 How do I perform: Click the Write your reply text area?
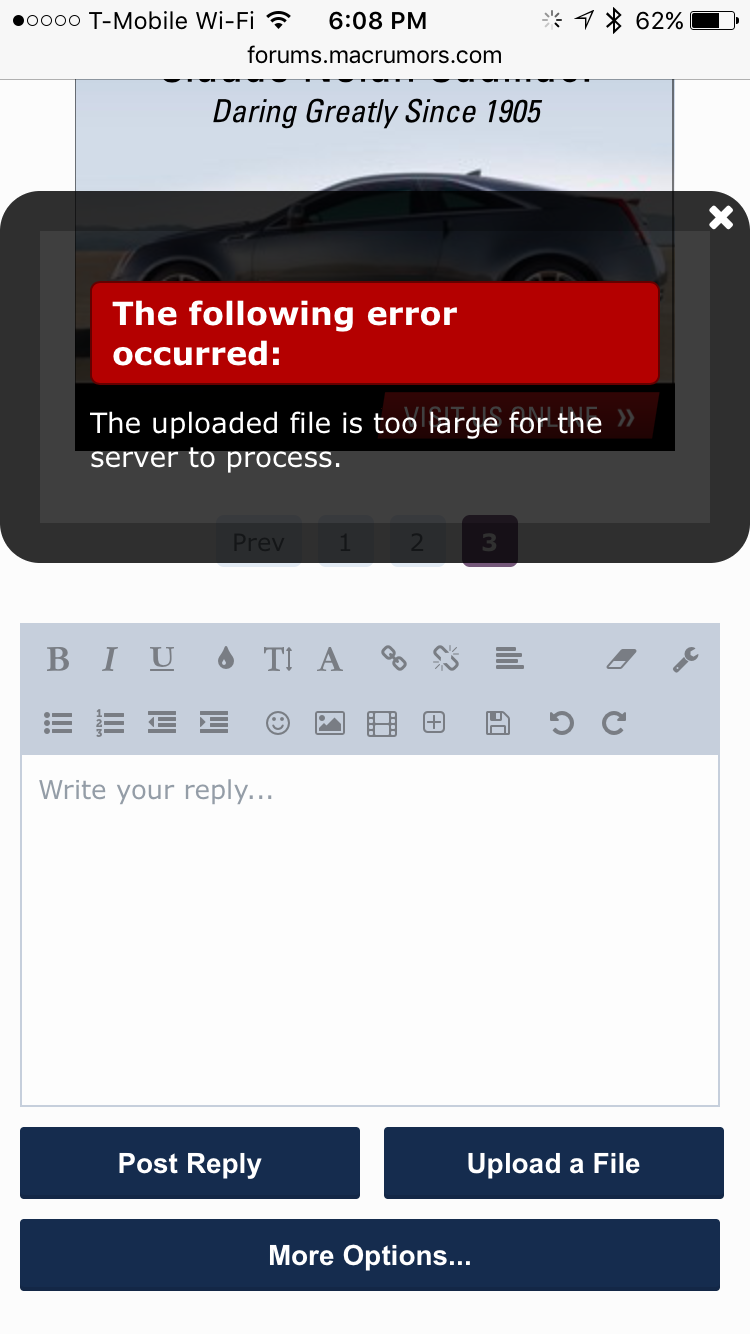(x=370, y=930)
